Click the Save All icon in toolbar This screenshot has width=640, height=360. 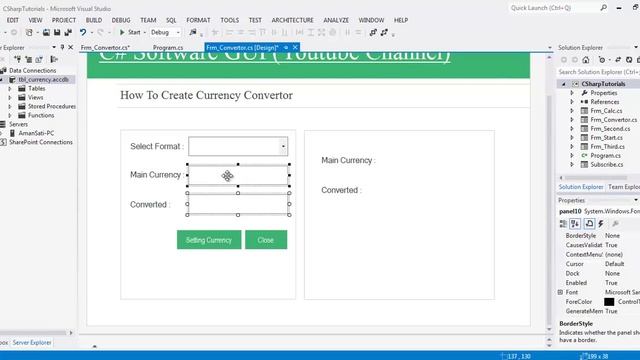point(68,32)
